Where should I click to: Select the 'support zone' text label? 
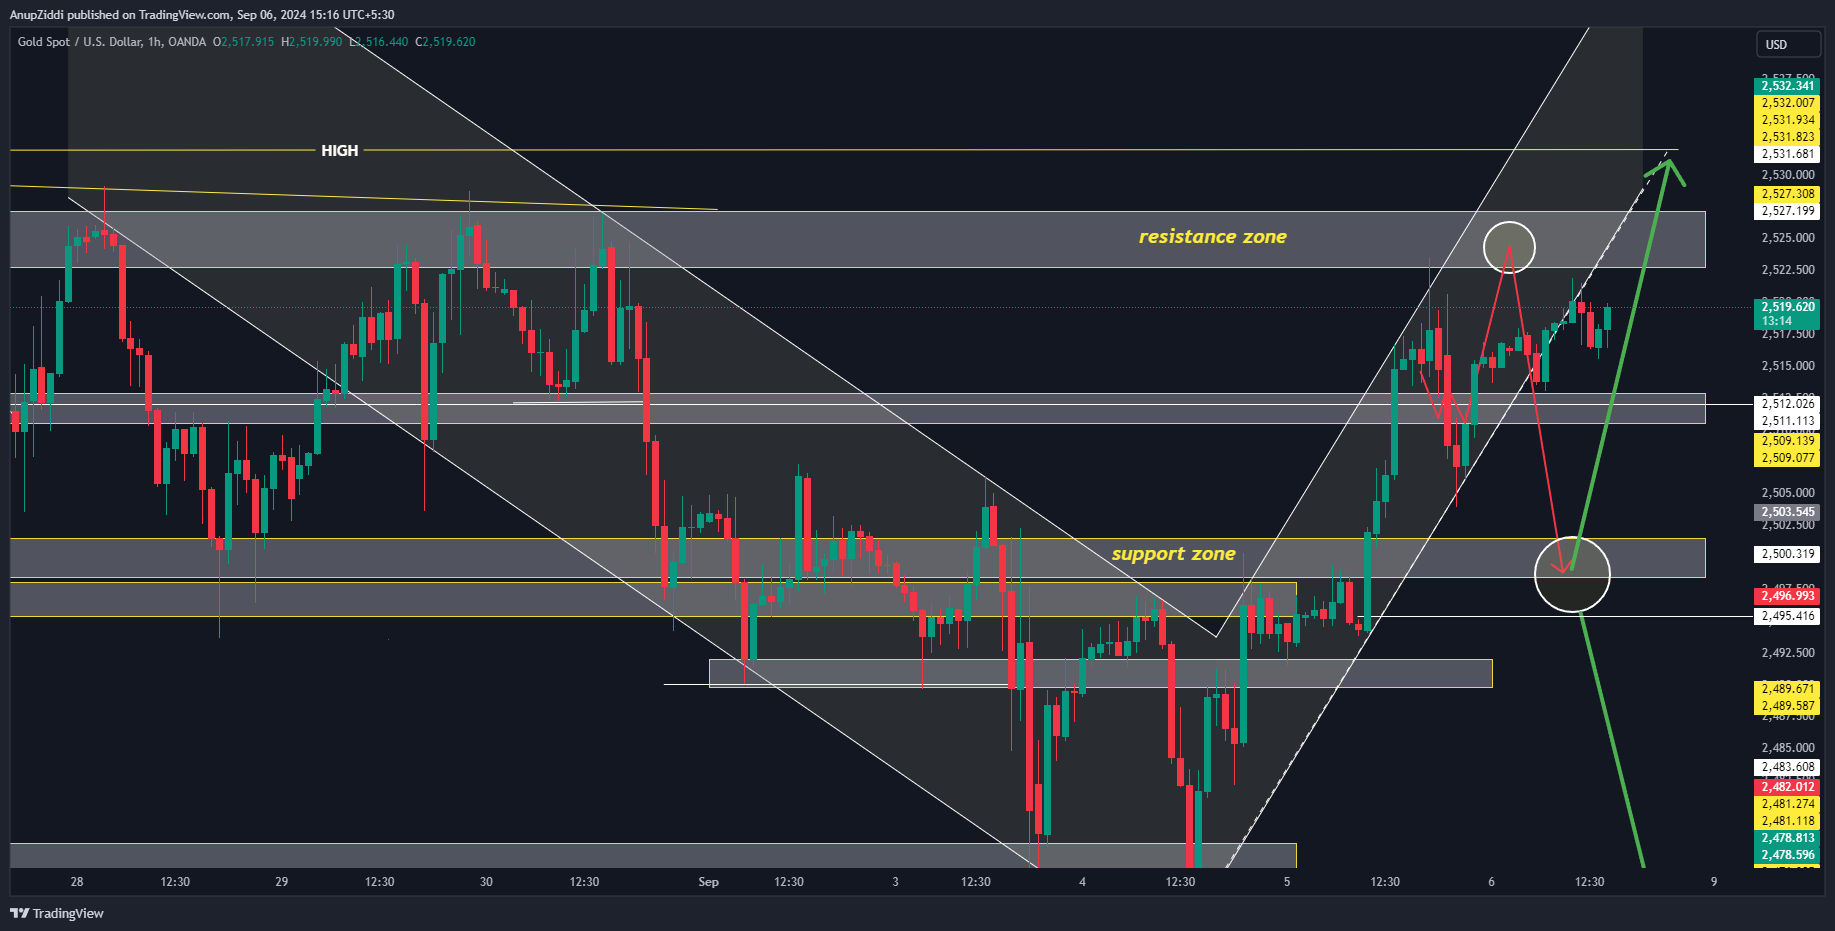pyautogui.click(x=1173, y=554)
